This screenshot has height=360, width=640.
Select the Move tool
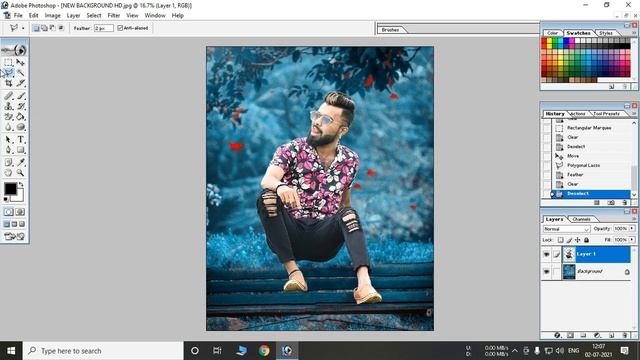pyautogui.click(x=20, y=62)
